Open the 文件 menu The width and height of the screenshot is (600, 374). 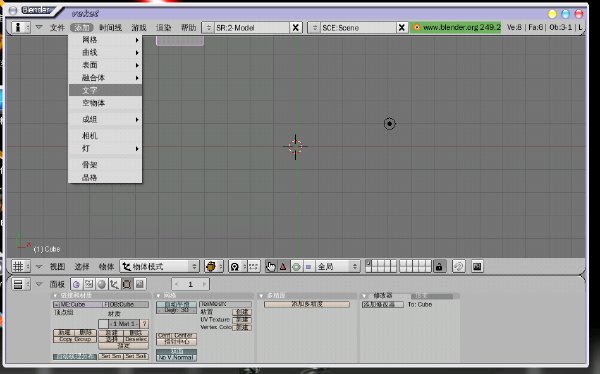[57, 28]
